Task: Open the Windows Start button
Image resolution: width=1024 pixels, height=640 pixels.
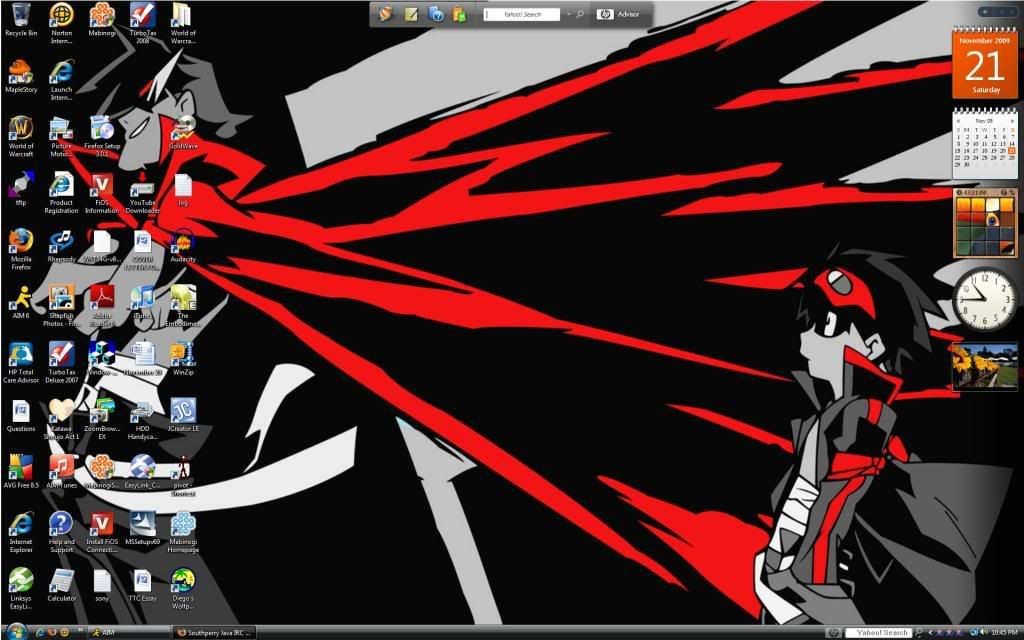Action: pos(15,632)
